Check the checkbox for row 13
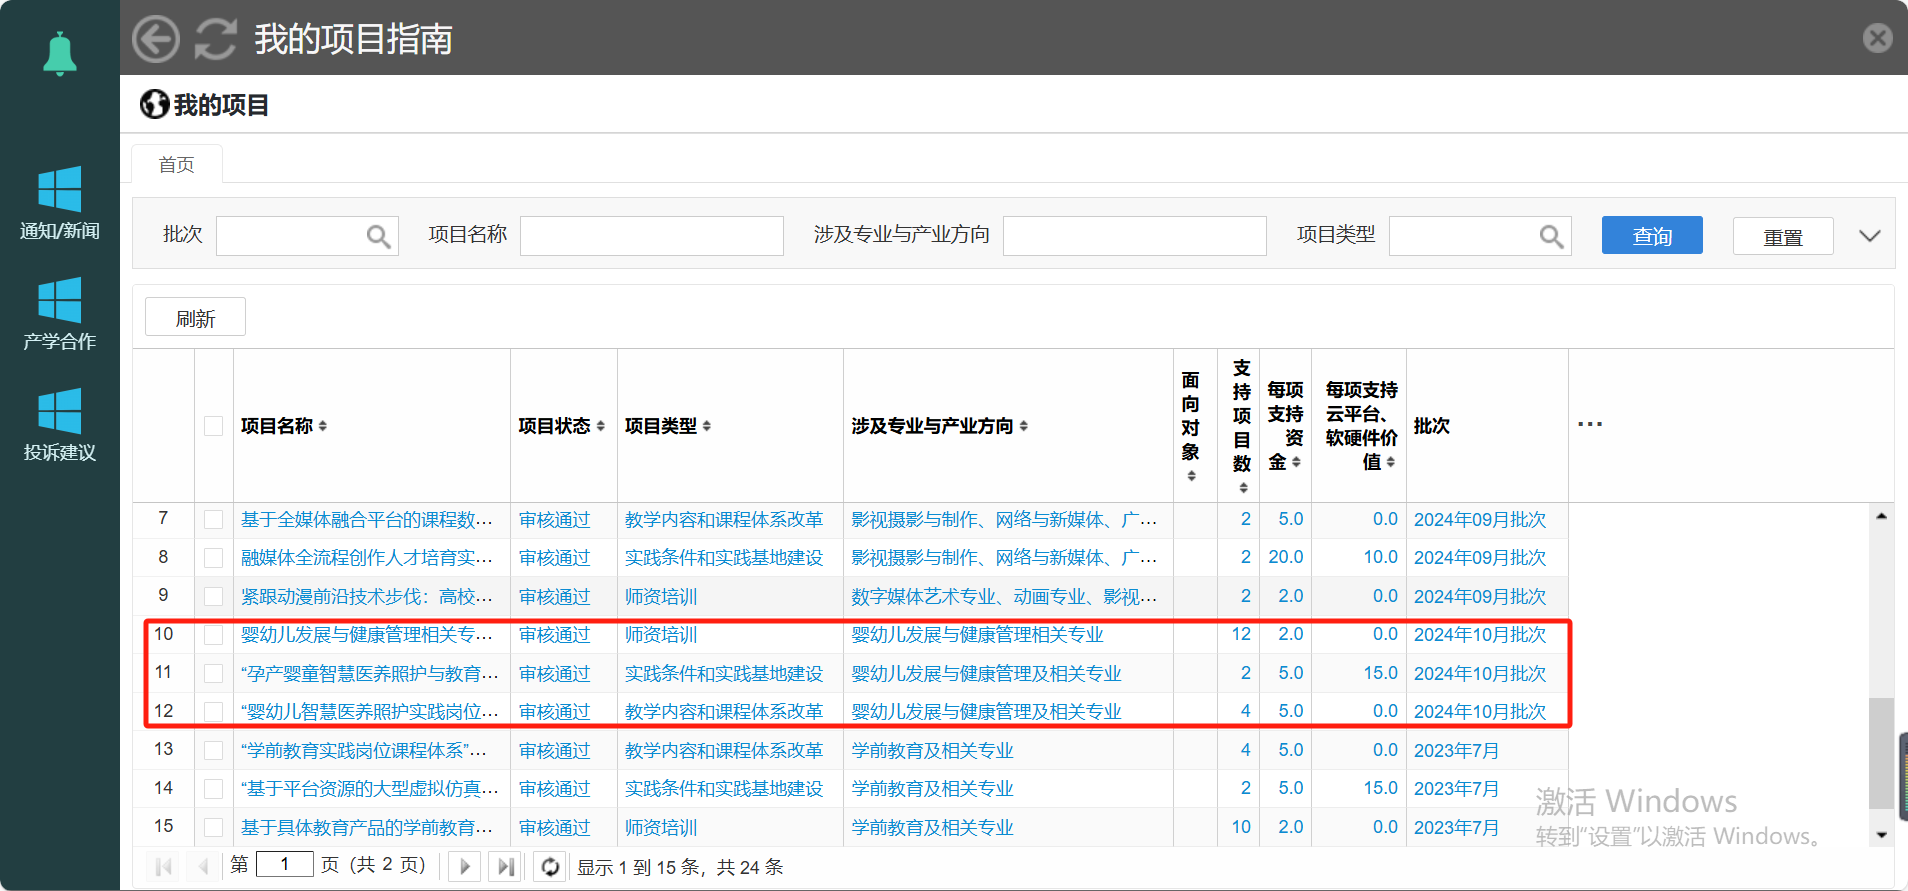Image resolution: width=1908 pixels, height=891 pixels. pyautogui.click(x=213, y=750)
